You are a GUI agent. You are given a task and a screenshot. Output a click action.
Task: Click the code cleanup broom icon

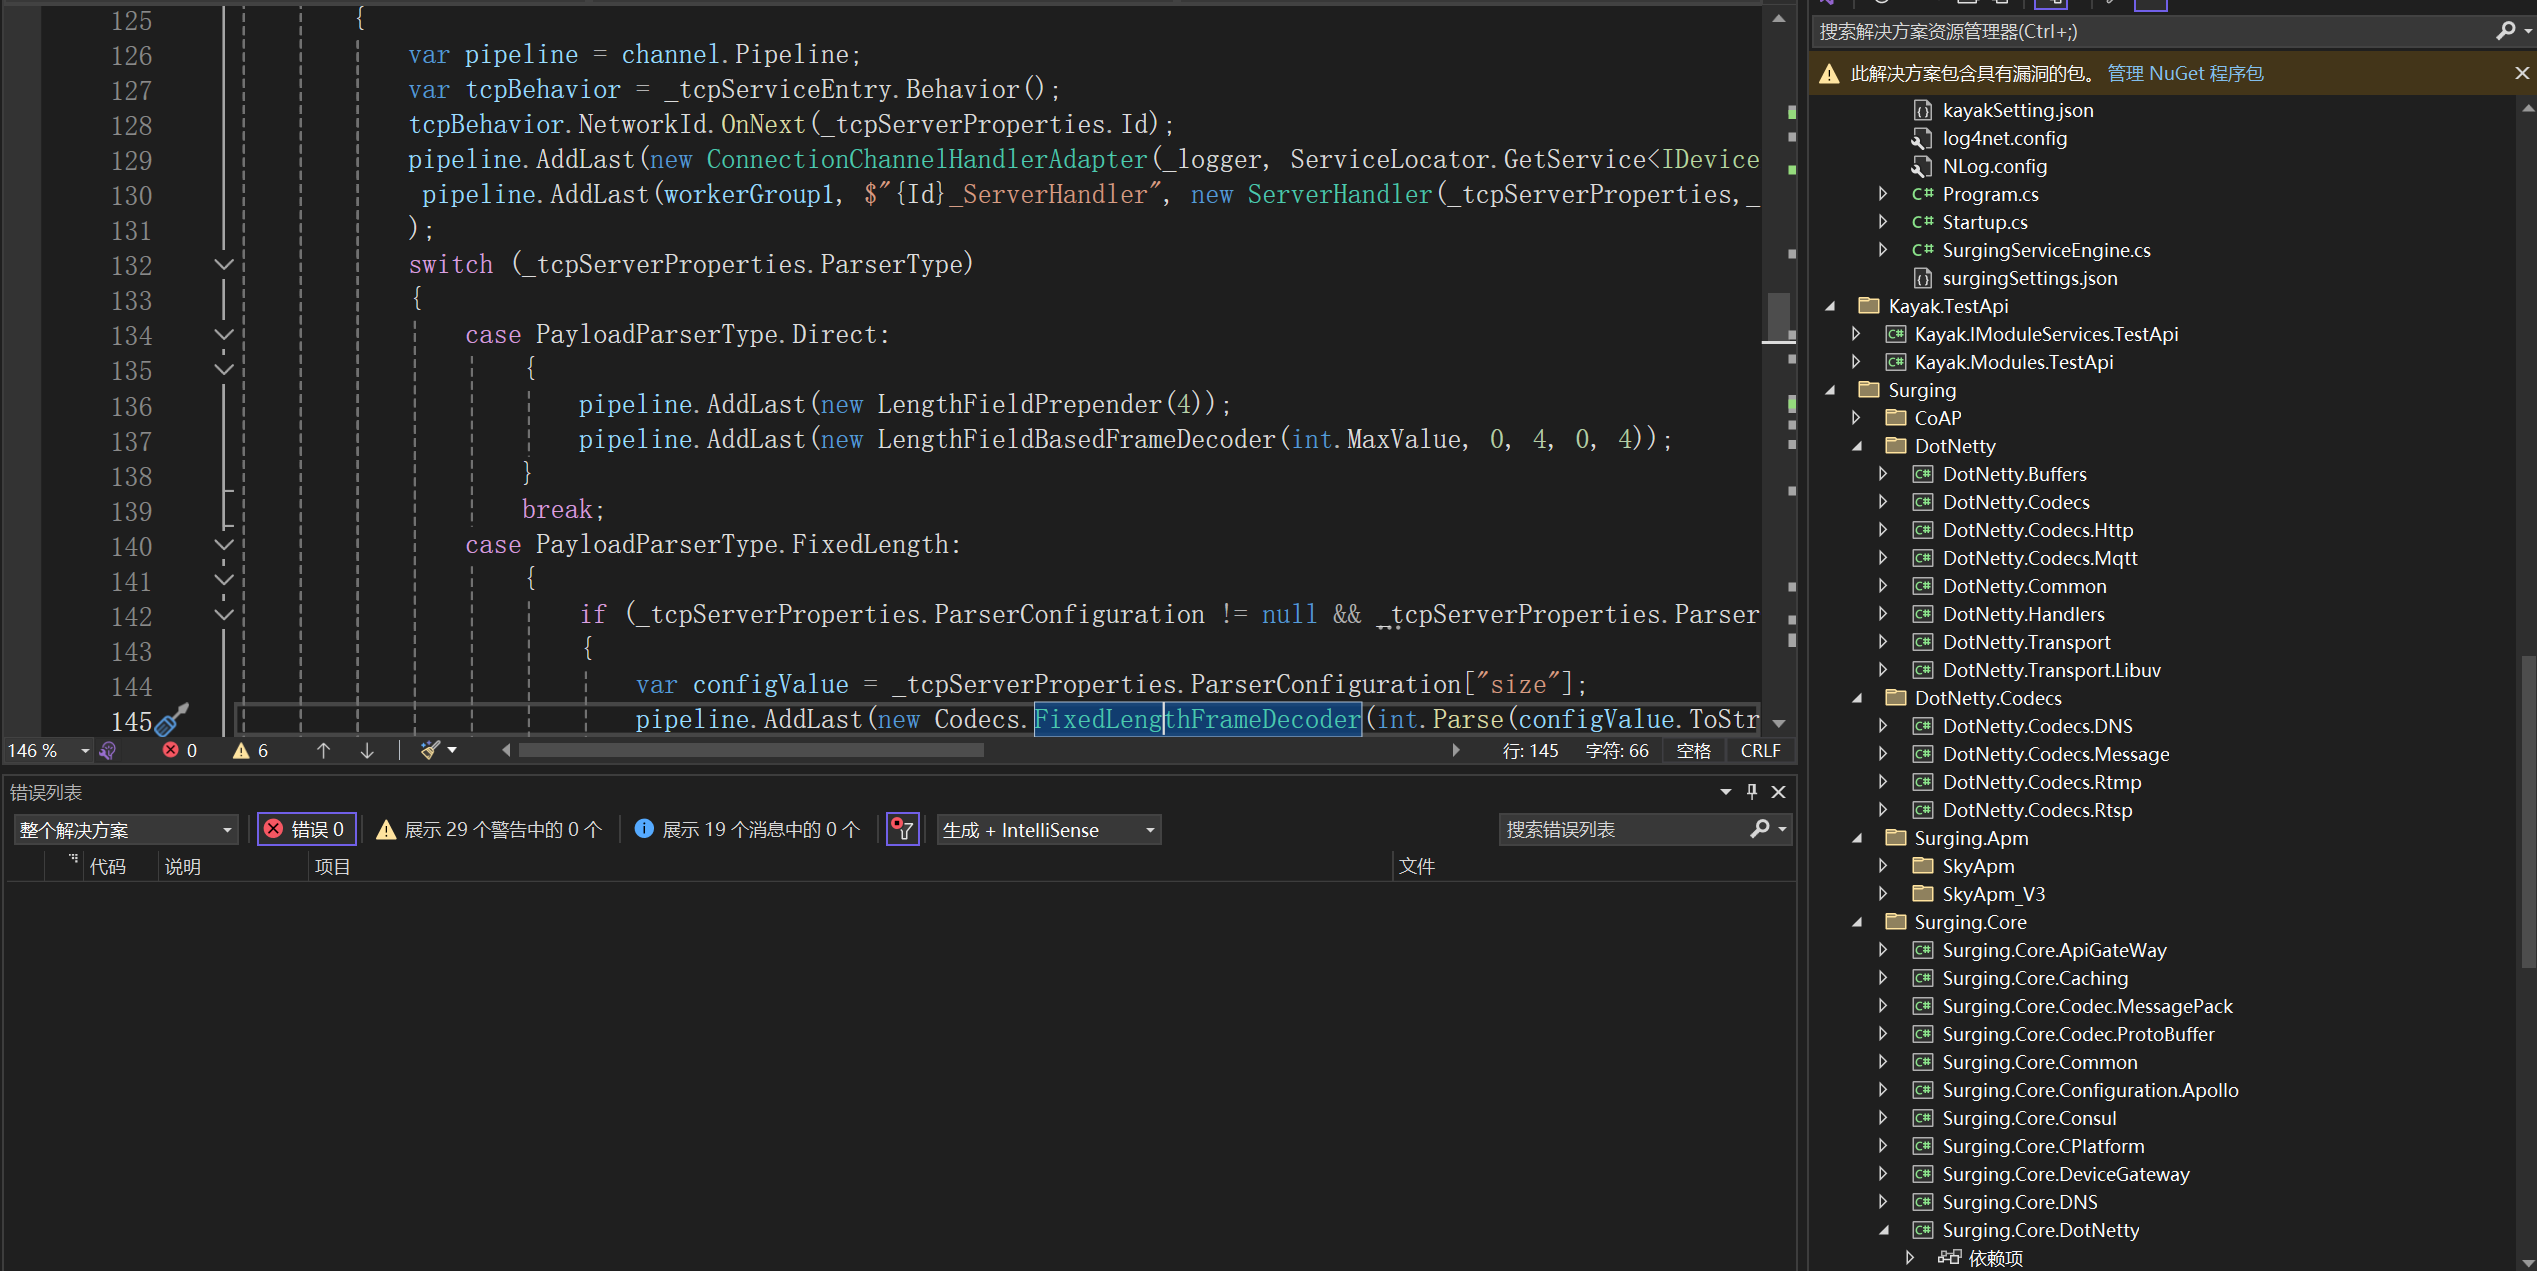click(430, 750)
